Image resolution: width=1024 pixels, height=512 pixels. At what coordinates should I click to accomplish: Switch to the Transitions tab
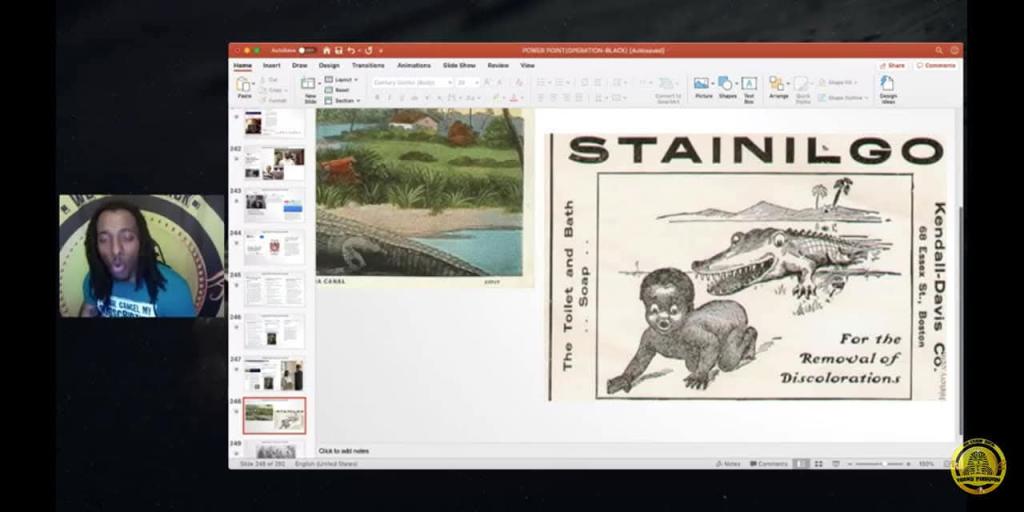point(366,65)
